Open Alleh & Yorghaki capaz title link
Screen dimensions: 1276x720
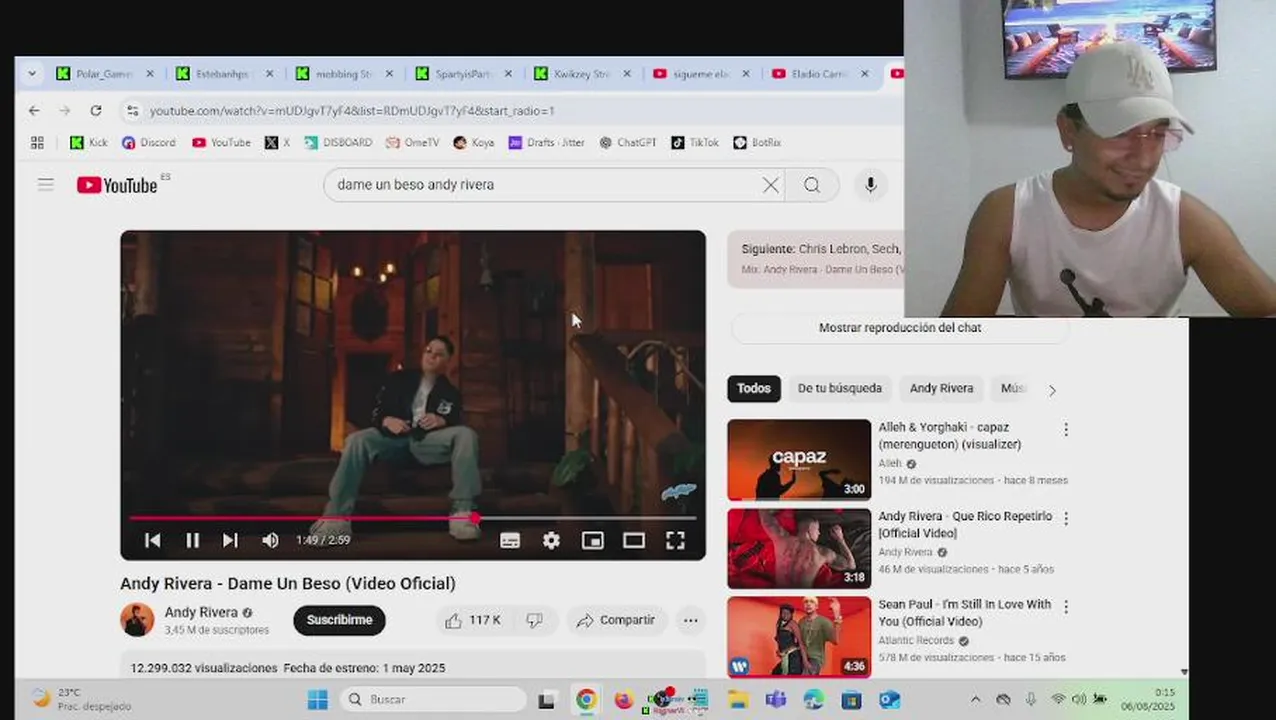click(x=949, y=436)
